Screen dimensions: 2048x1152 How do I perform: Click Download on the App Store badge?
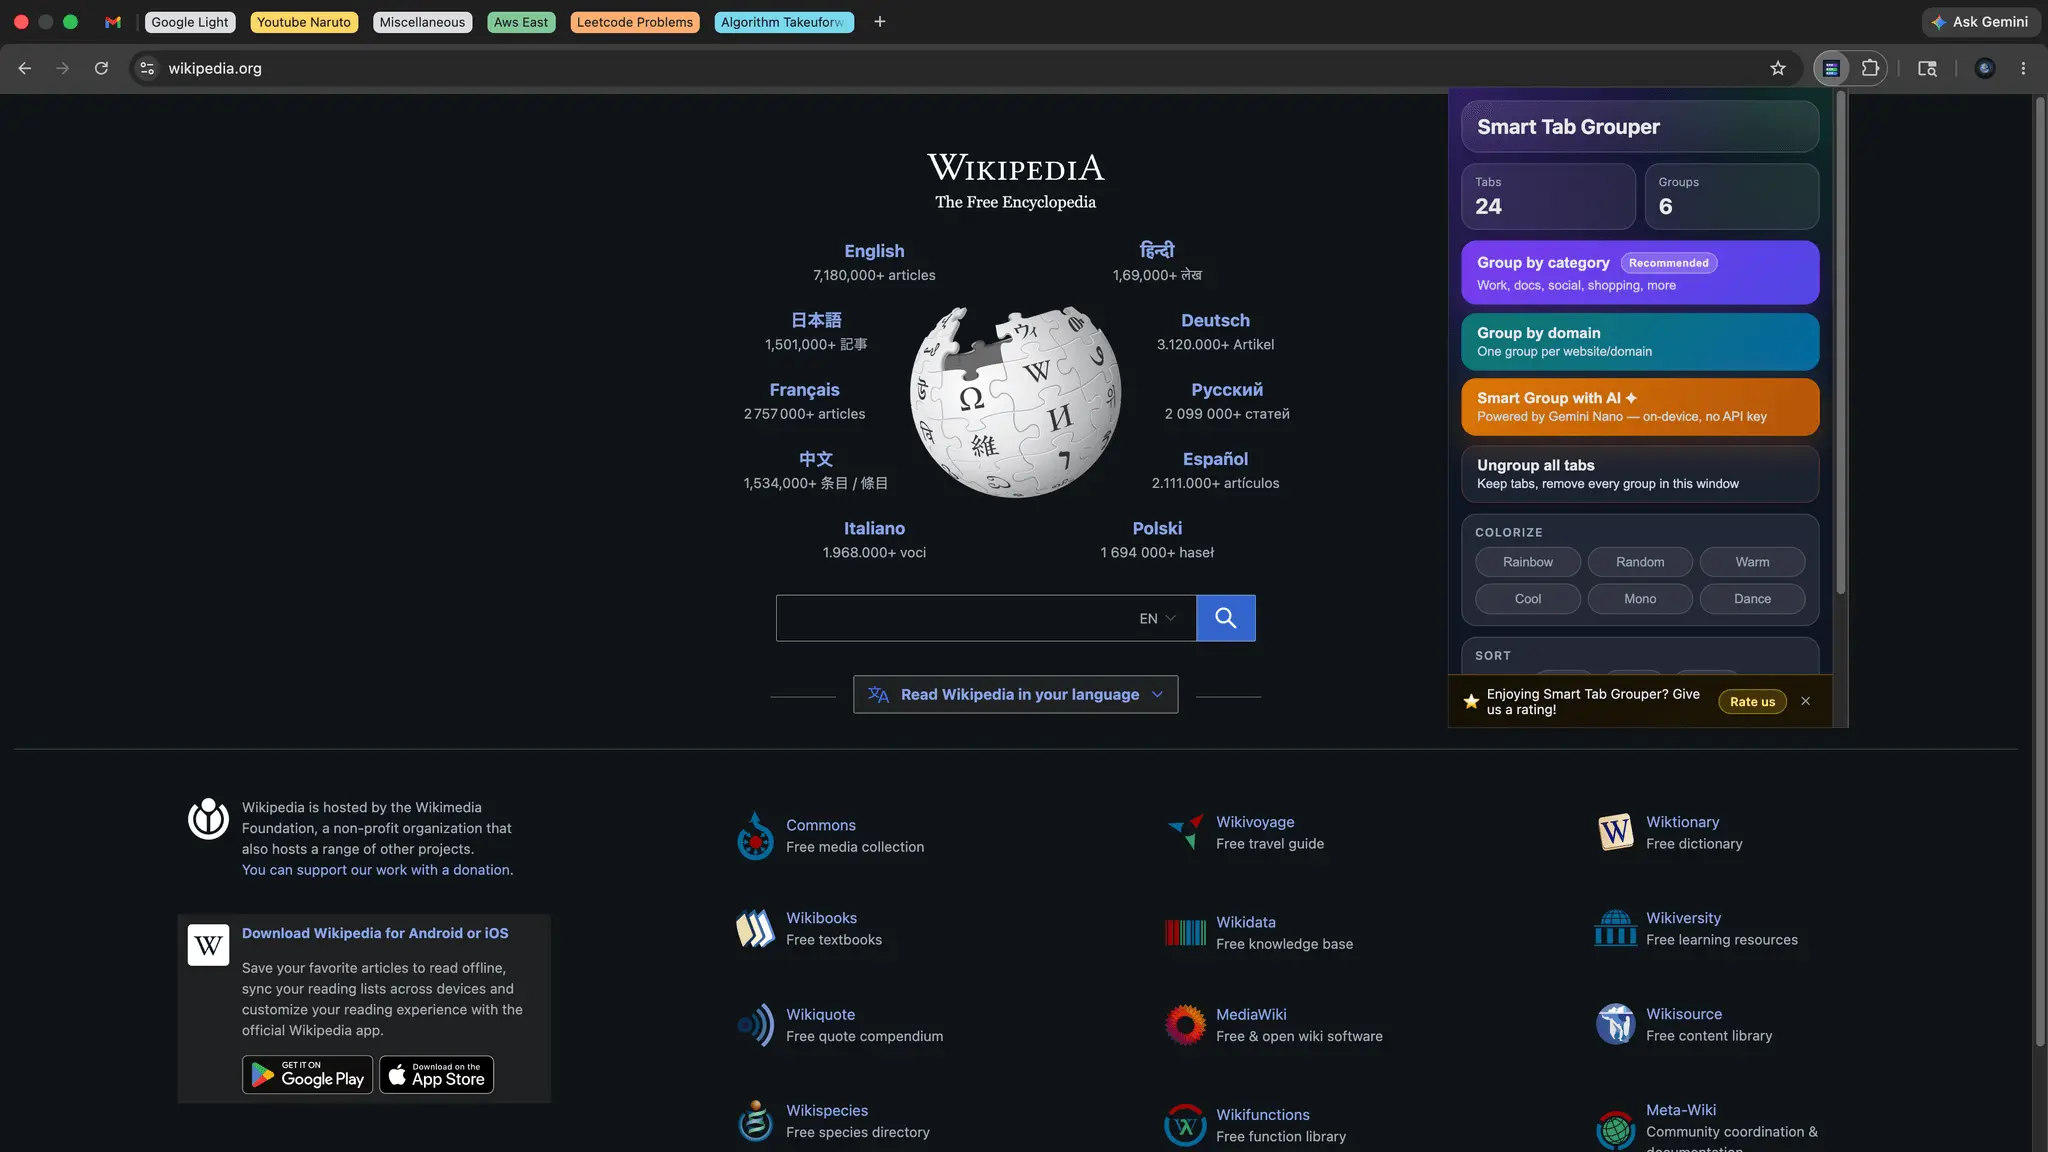(x=436, y=1074)
